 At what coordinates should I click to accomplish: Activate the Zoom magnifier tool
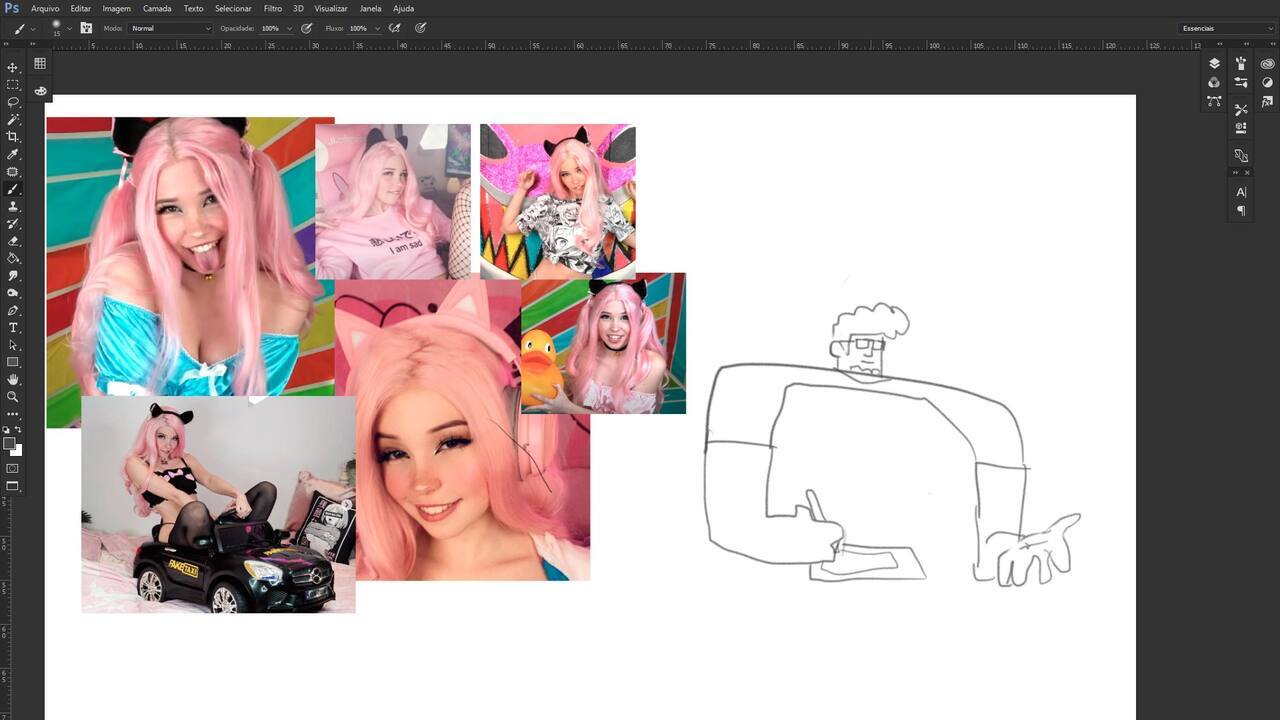[x=13, y=397]
